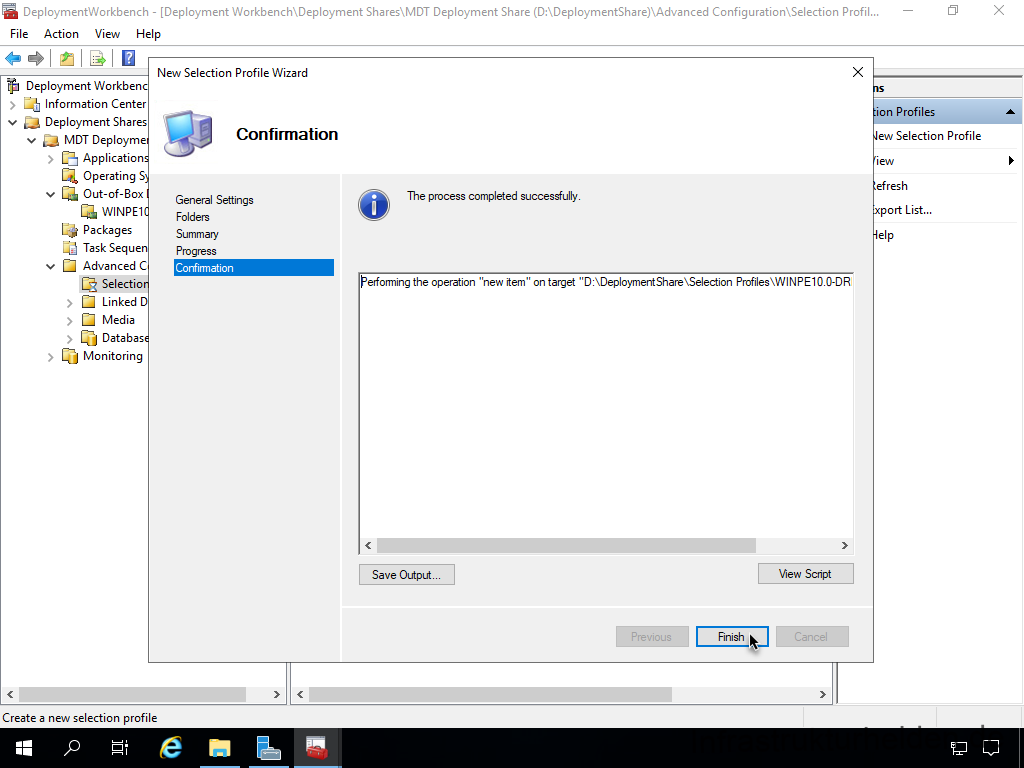Open the View submenu arrow in Actions pane

pyautogui.click(x=1011, y=161)
